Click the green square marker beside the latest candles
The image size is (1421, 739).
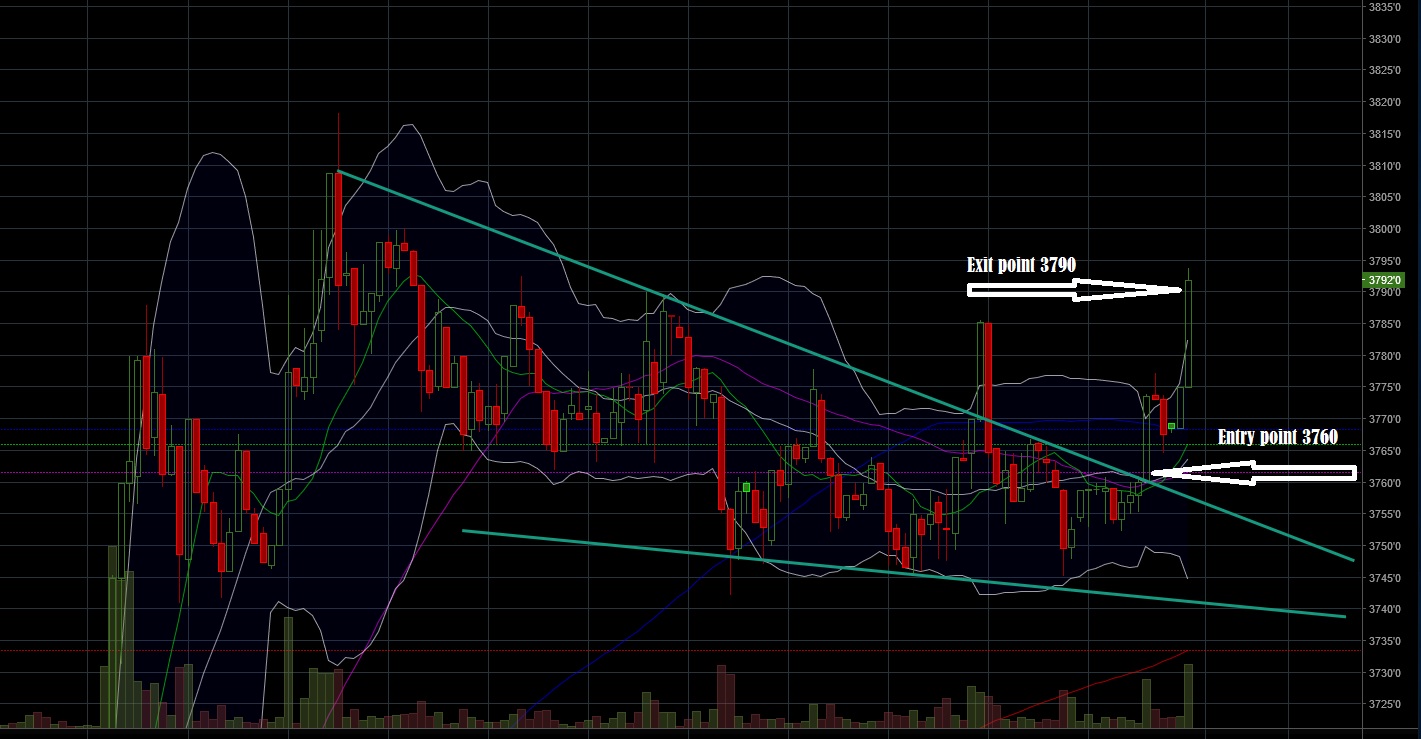1172,427
